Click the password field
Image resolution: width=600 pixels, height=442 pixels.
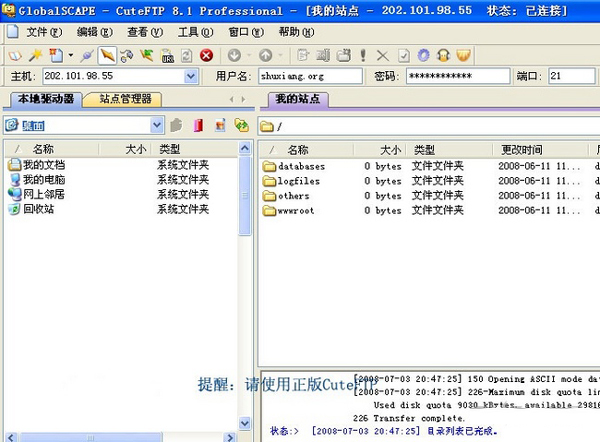click(x=458, y=76)
